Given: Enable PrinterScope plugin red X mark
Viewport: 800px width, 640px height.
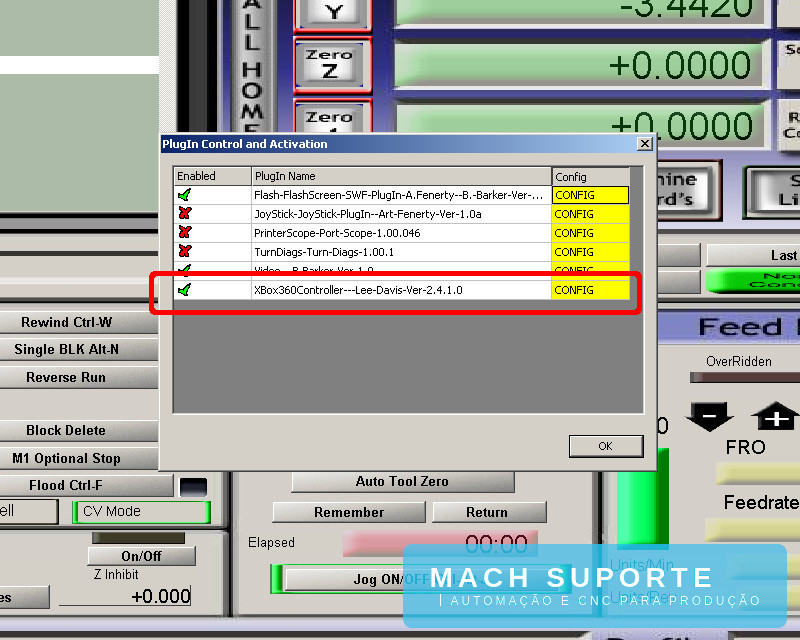Looking at the screenshot, I should pyautogui.click(x=185, y=232).
